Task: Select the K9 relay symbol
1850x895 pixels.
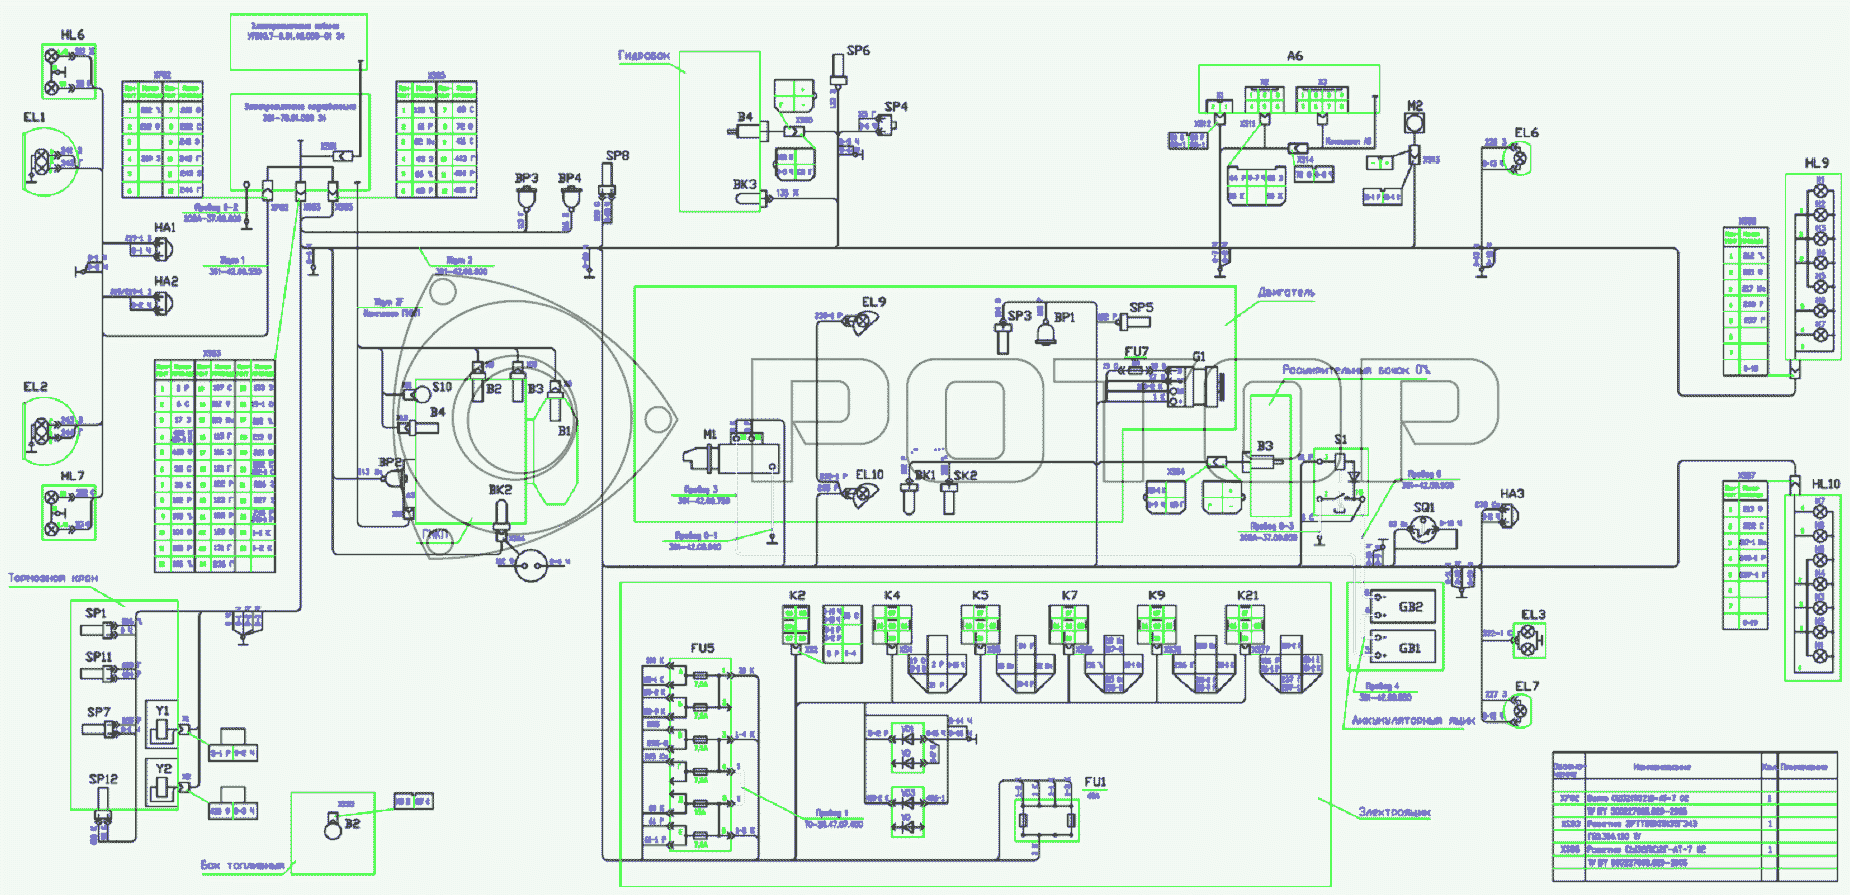Action: pyautogui.click(x=1156, y=625)
